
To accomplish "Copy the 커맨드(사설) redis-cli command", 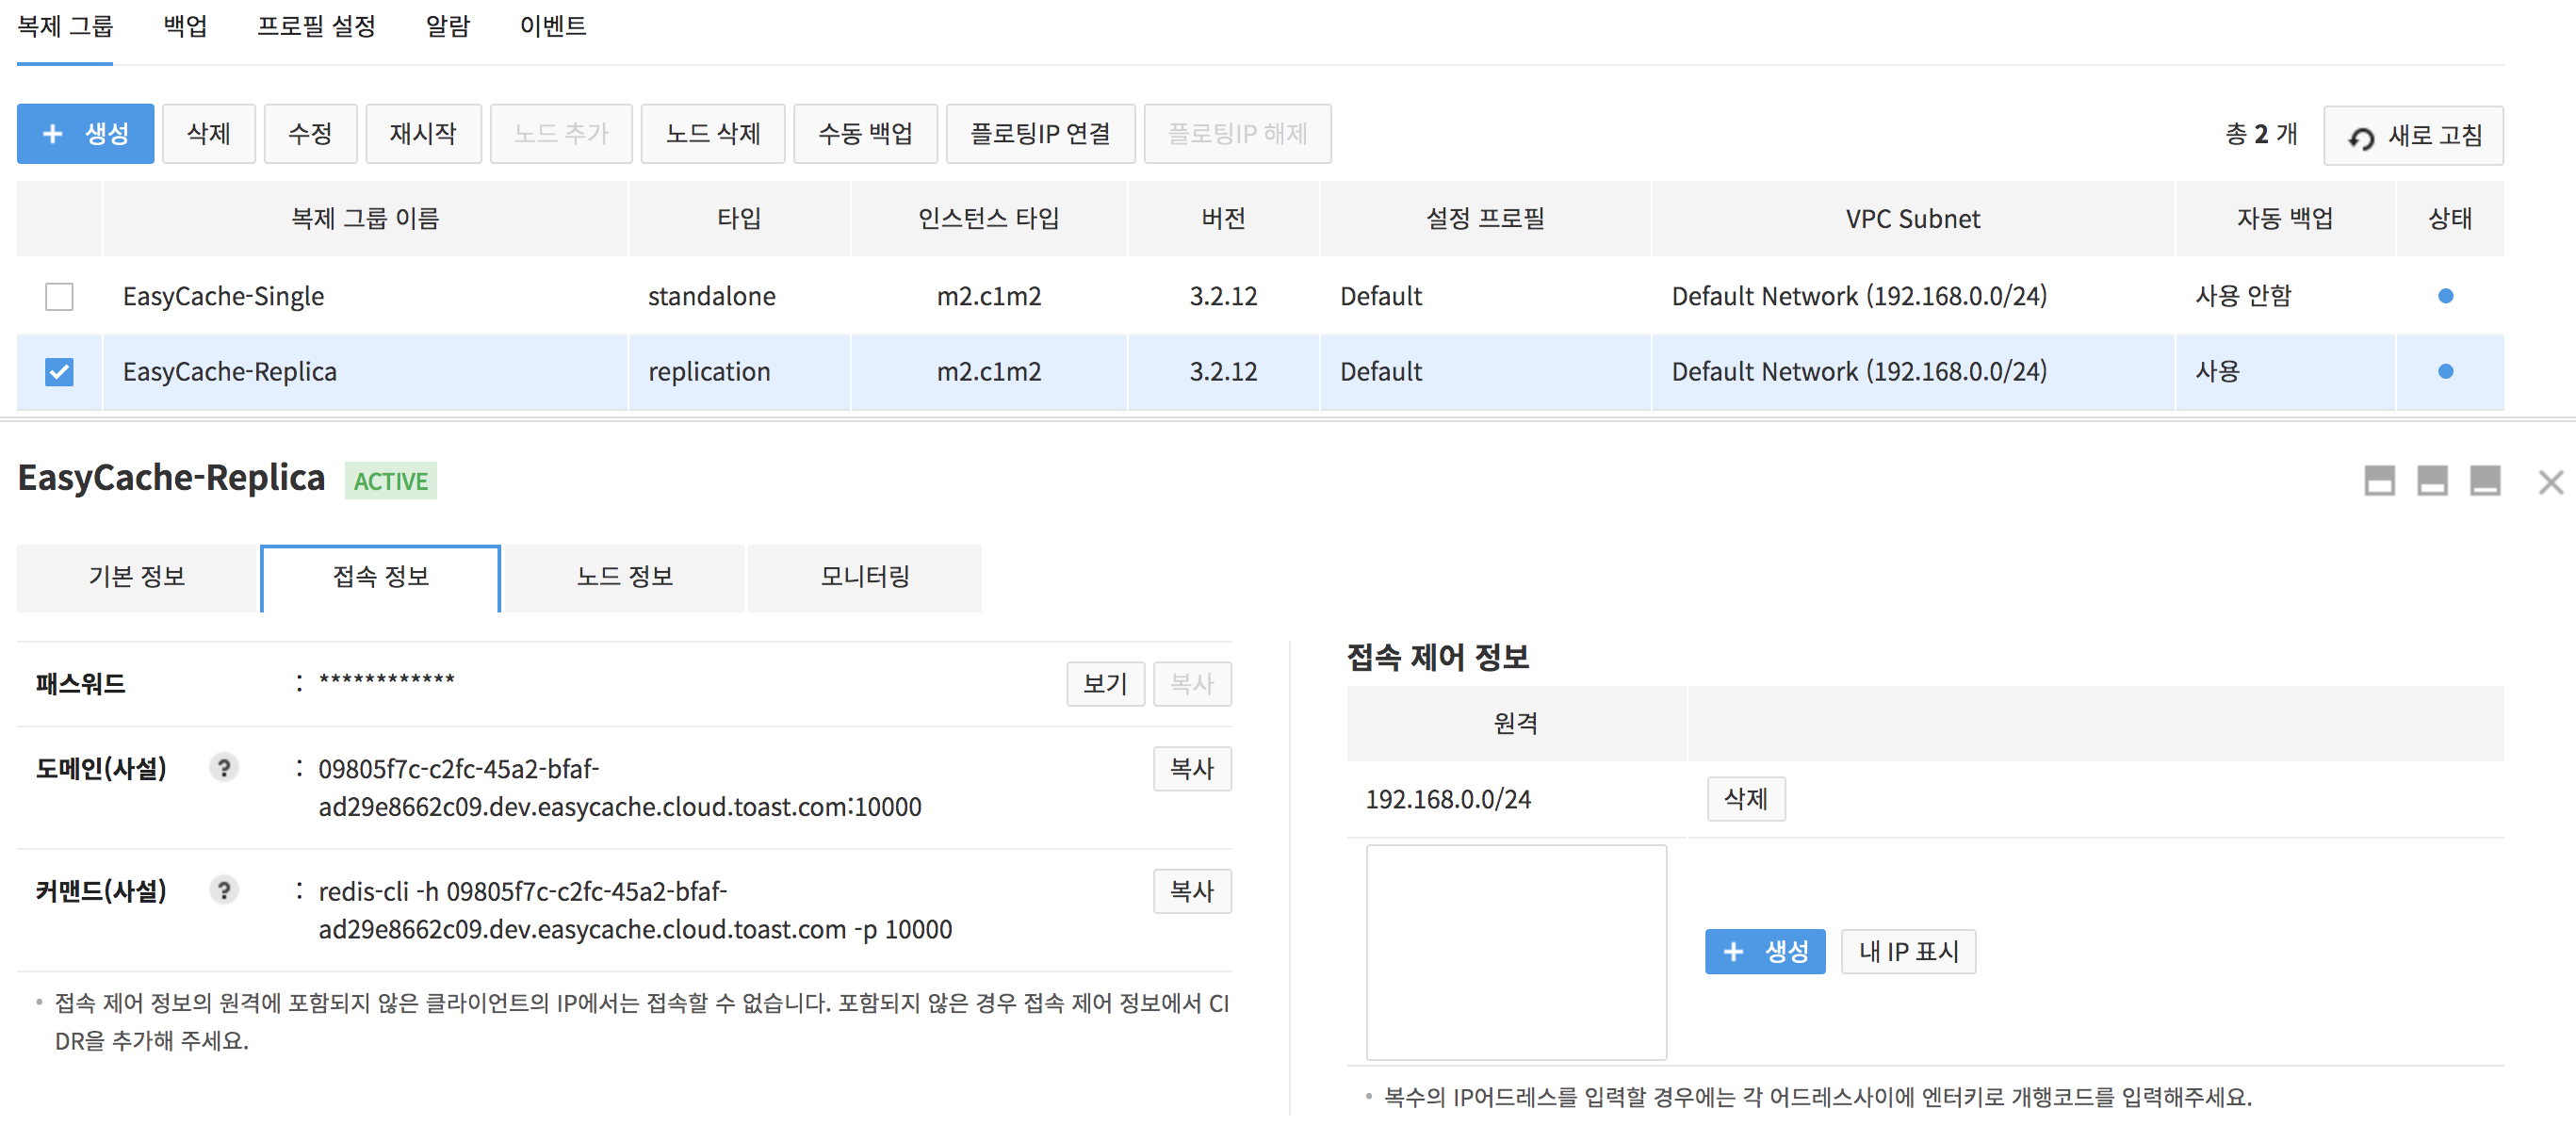I will pyautogui.click(x=1192, y=891).
